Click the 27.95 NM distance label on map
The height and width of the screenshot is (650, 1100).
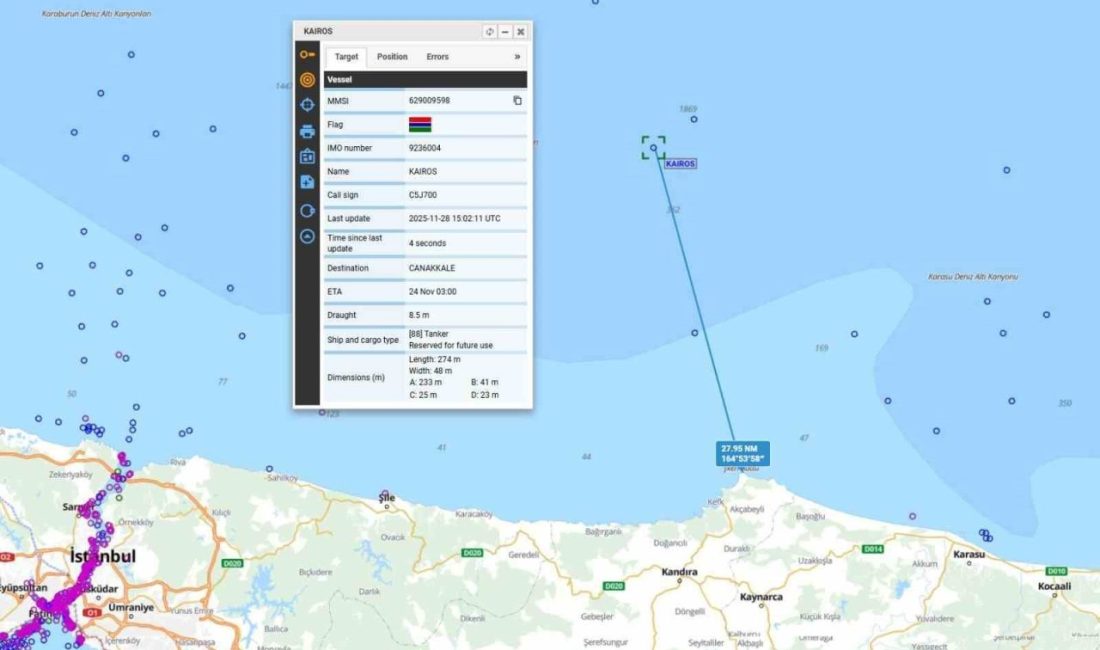(741, 453)
